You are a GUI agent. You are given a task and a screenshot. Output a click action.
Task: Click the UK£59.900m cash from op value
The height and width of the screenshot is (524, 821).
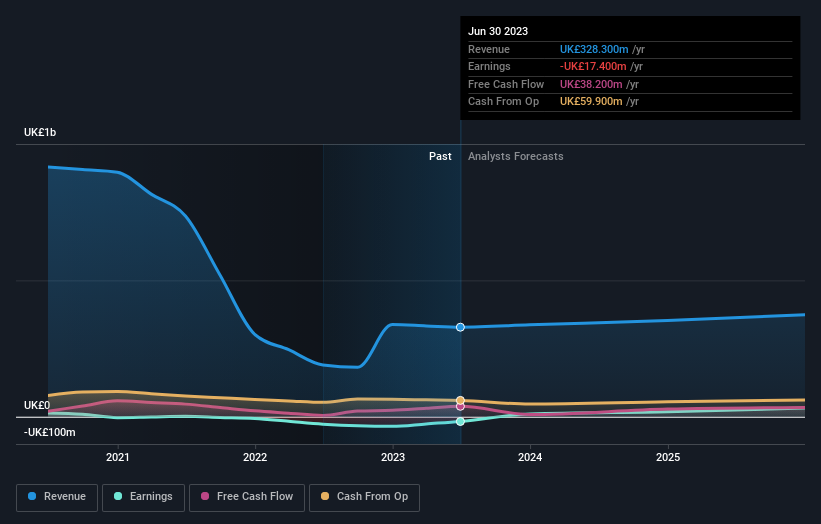(x=591, y=102)
